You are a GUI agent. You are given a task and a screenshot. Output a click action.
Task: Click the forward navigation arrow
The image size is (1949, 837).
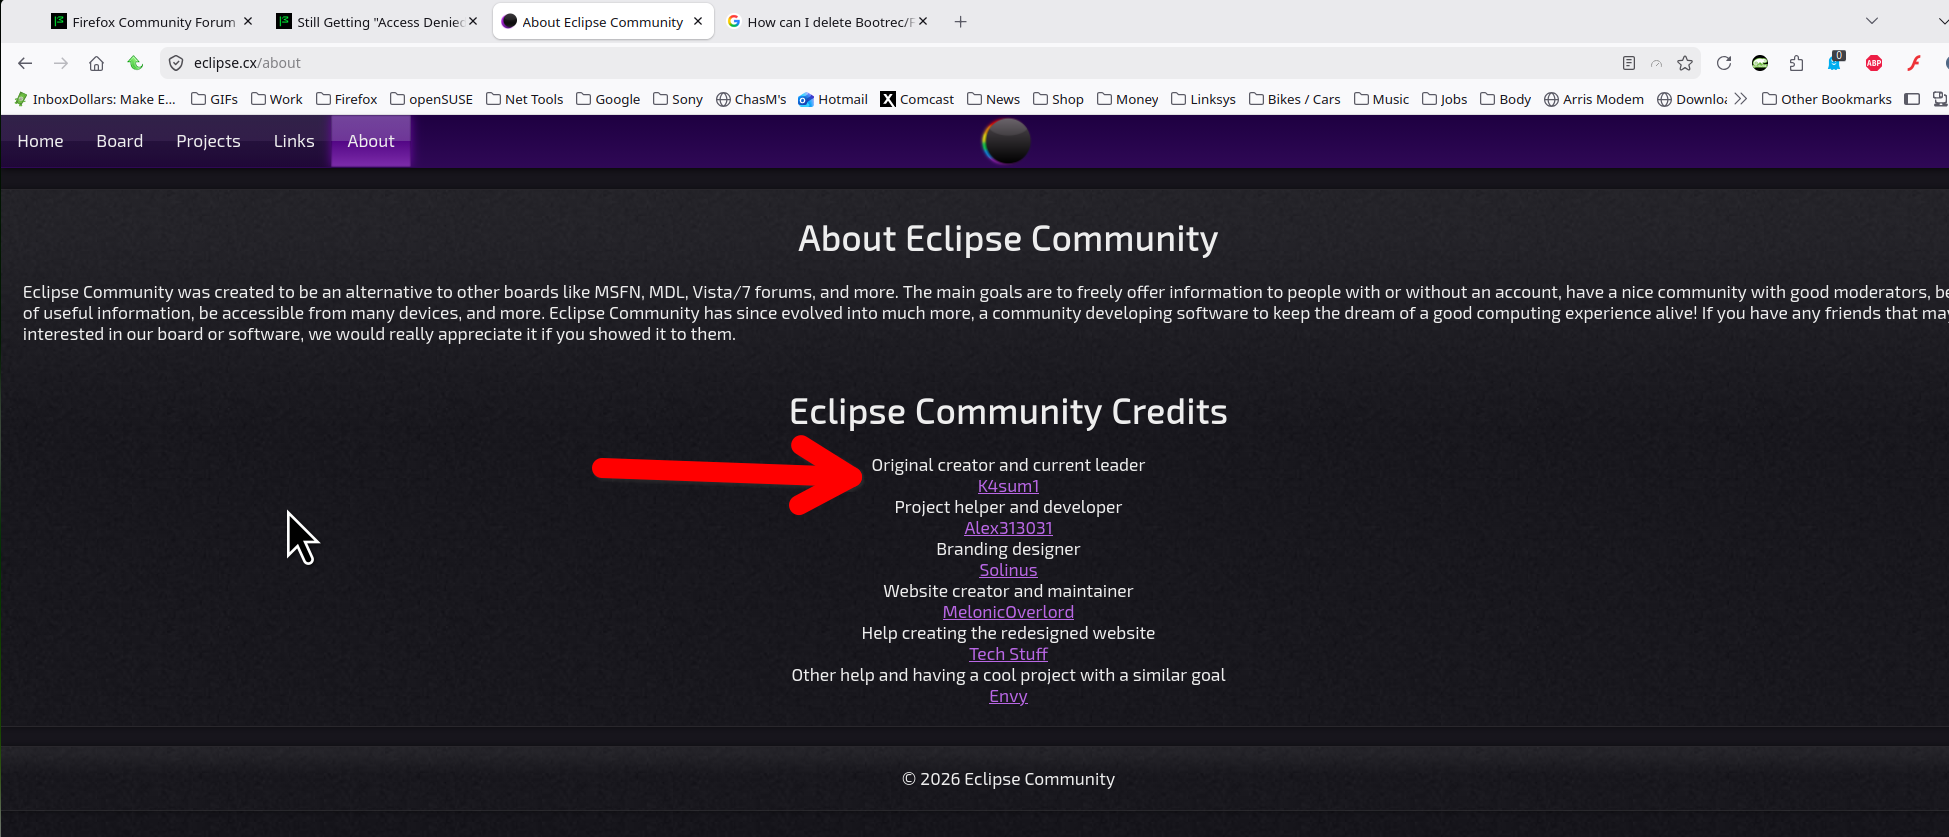(x=61, y=63)
